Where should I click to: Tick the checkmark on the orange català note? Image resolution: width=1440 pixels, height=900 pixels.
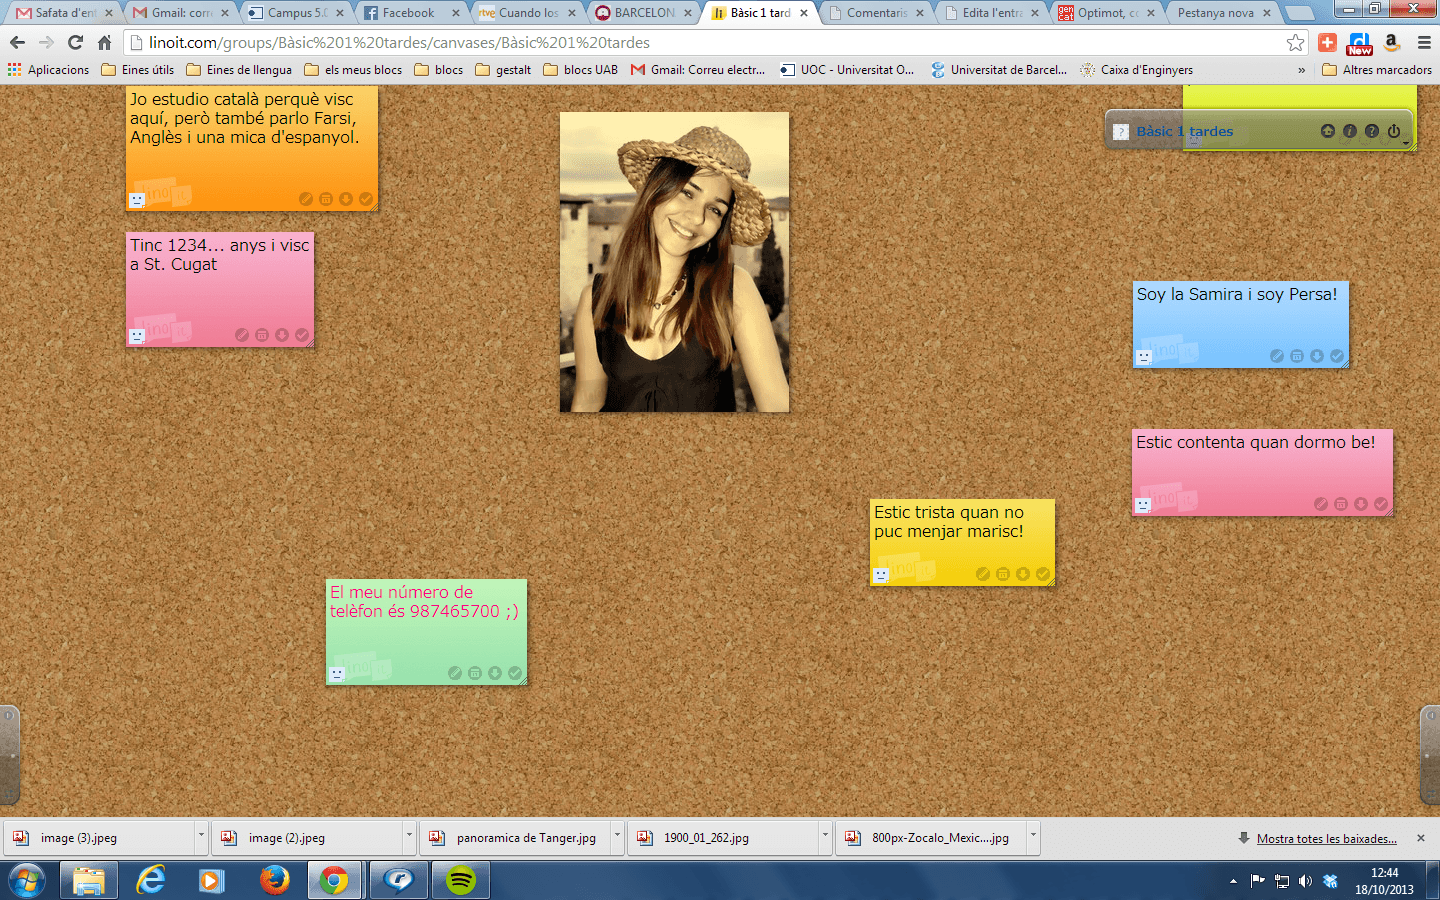pyautogui.click(x=366, y=199)
